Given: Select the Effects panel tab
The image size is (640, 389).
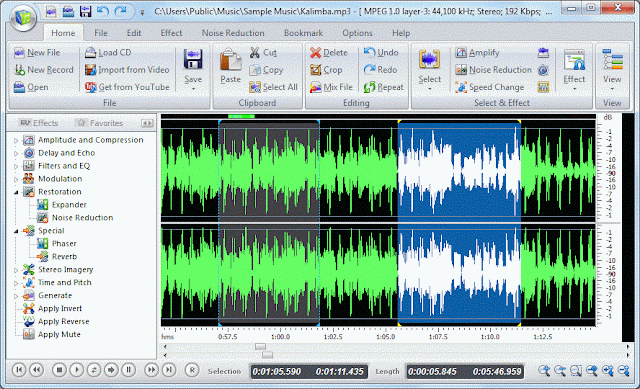Looking at the screenshot, I should (x=40, y=123).
